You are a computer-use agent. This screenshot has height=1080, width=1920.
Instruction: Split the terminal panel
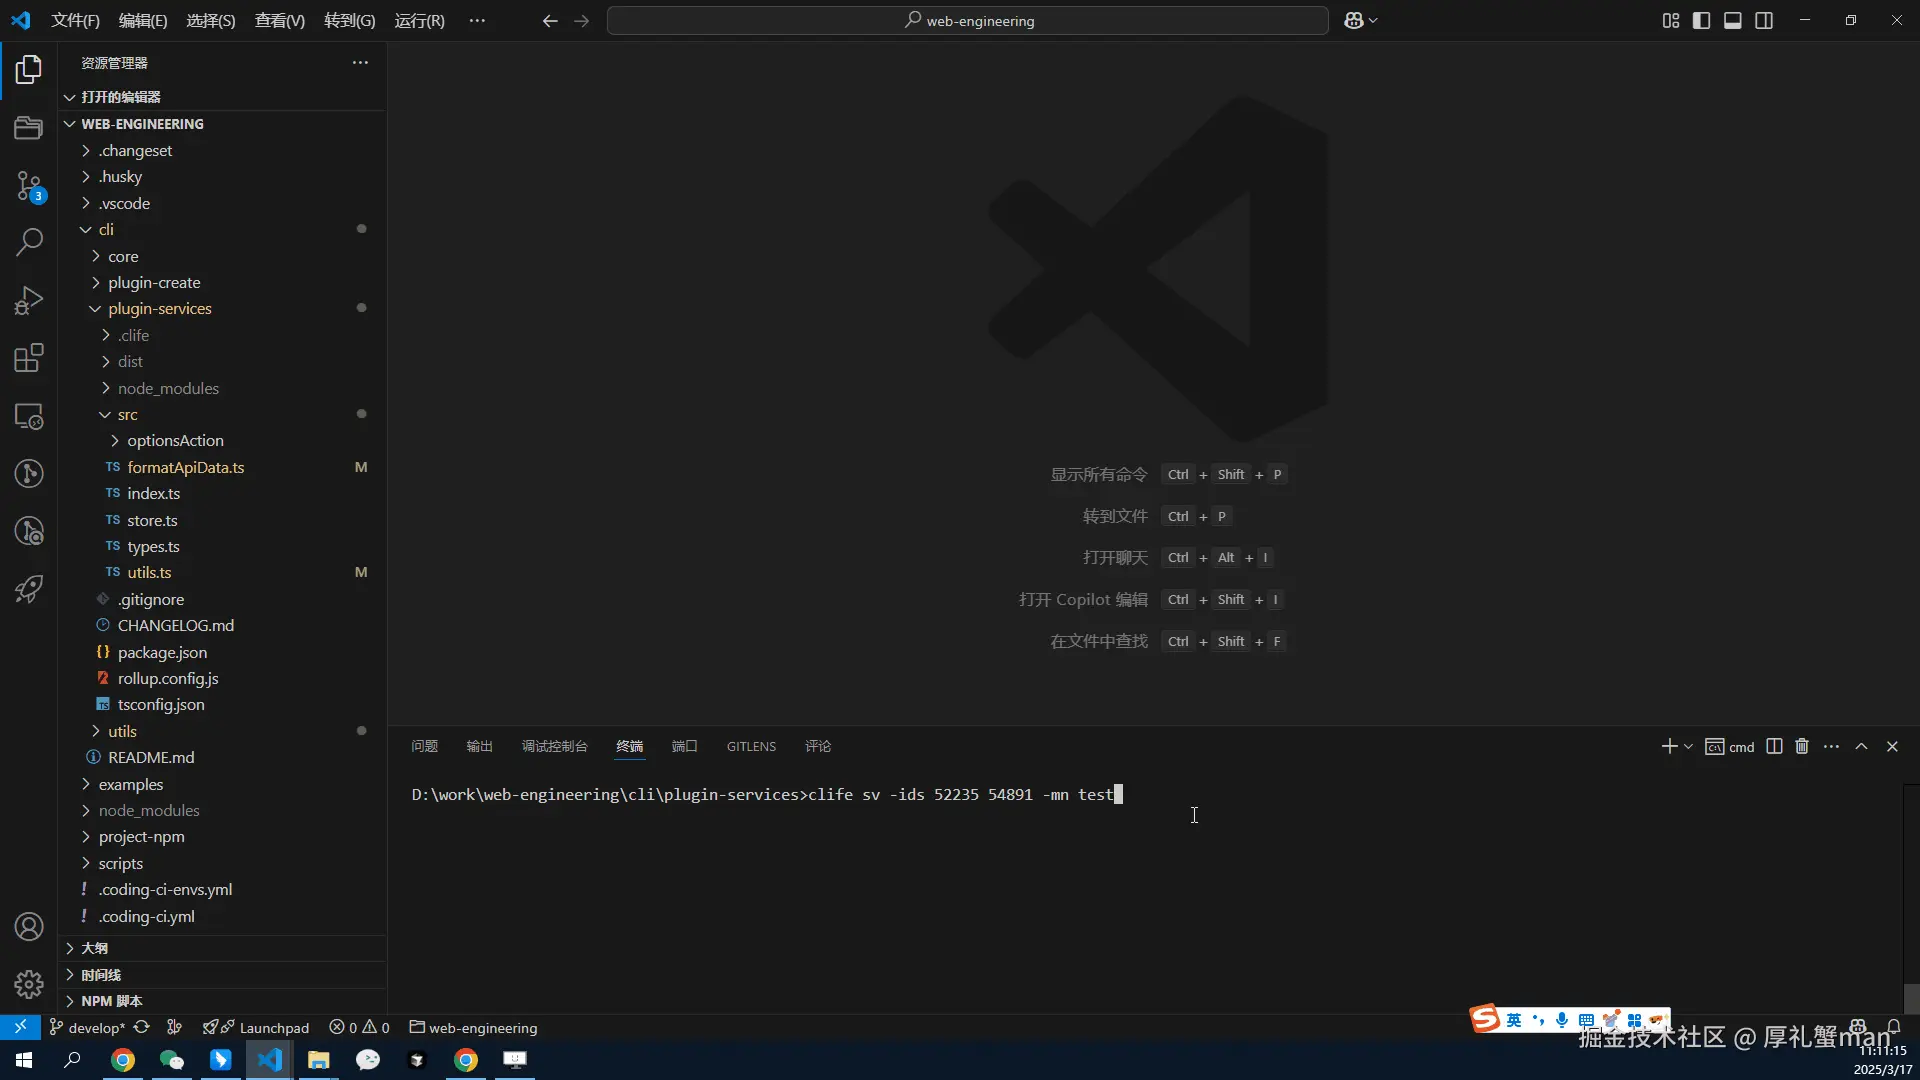1774,747
